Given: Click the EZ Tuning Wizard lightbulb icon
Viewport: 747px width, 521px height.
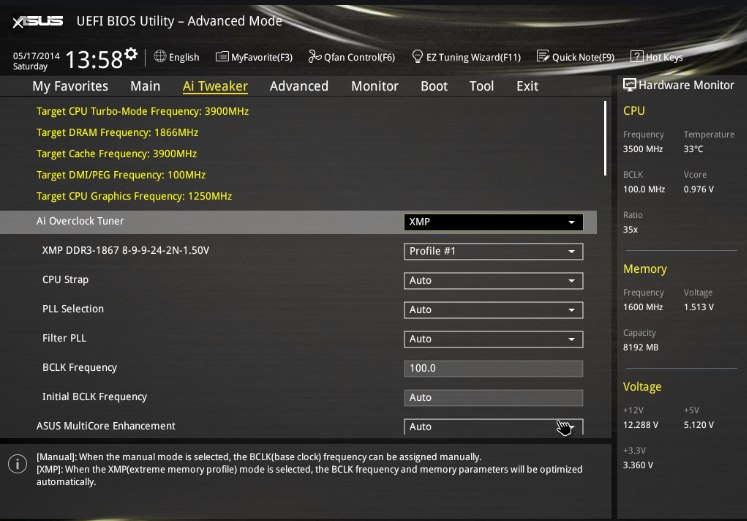Looking at the screenshot, I should click(x=417, y=57).
